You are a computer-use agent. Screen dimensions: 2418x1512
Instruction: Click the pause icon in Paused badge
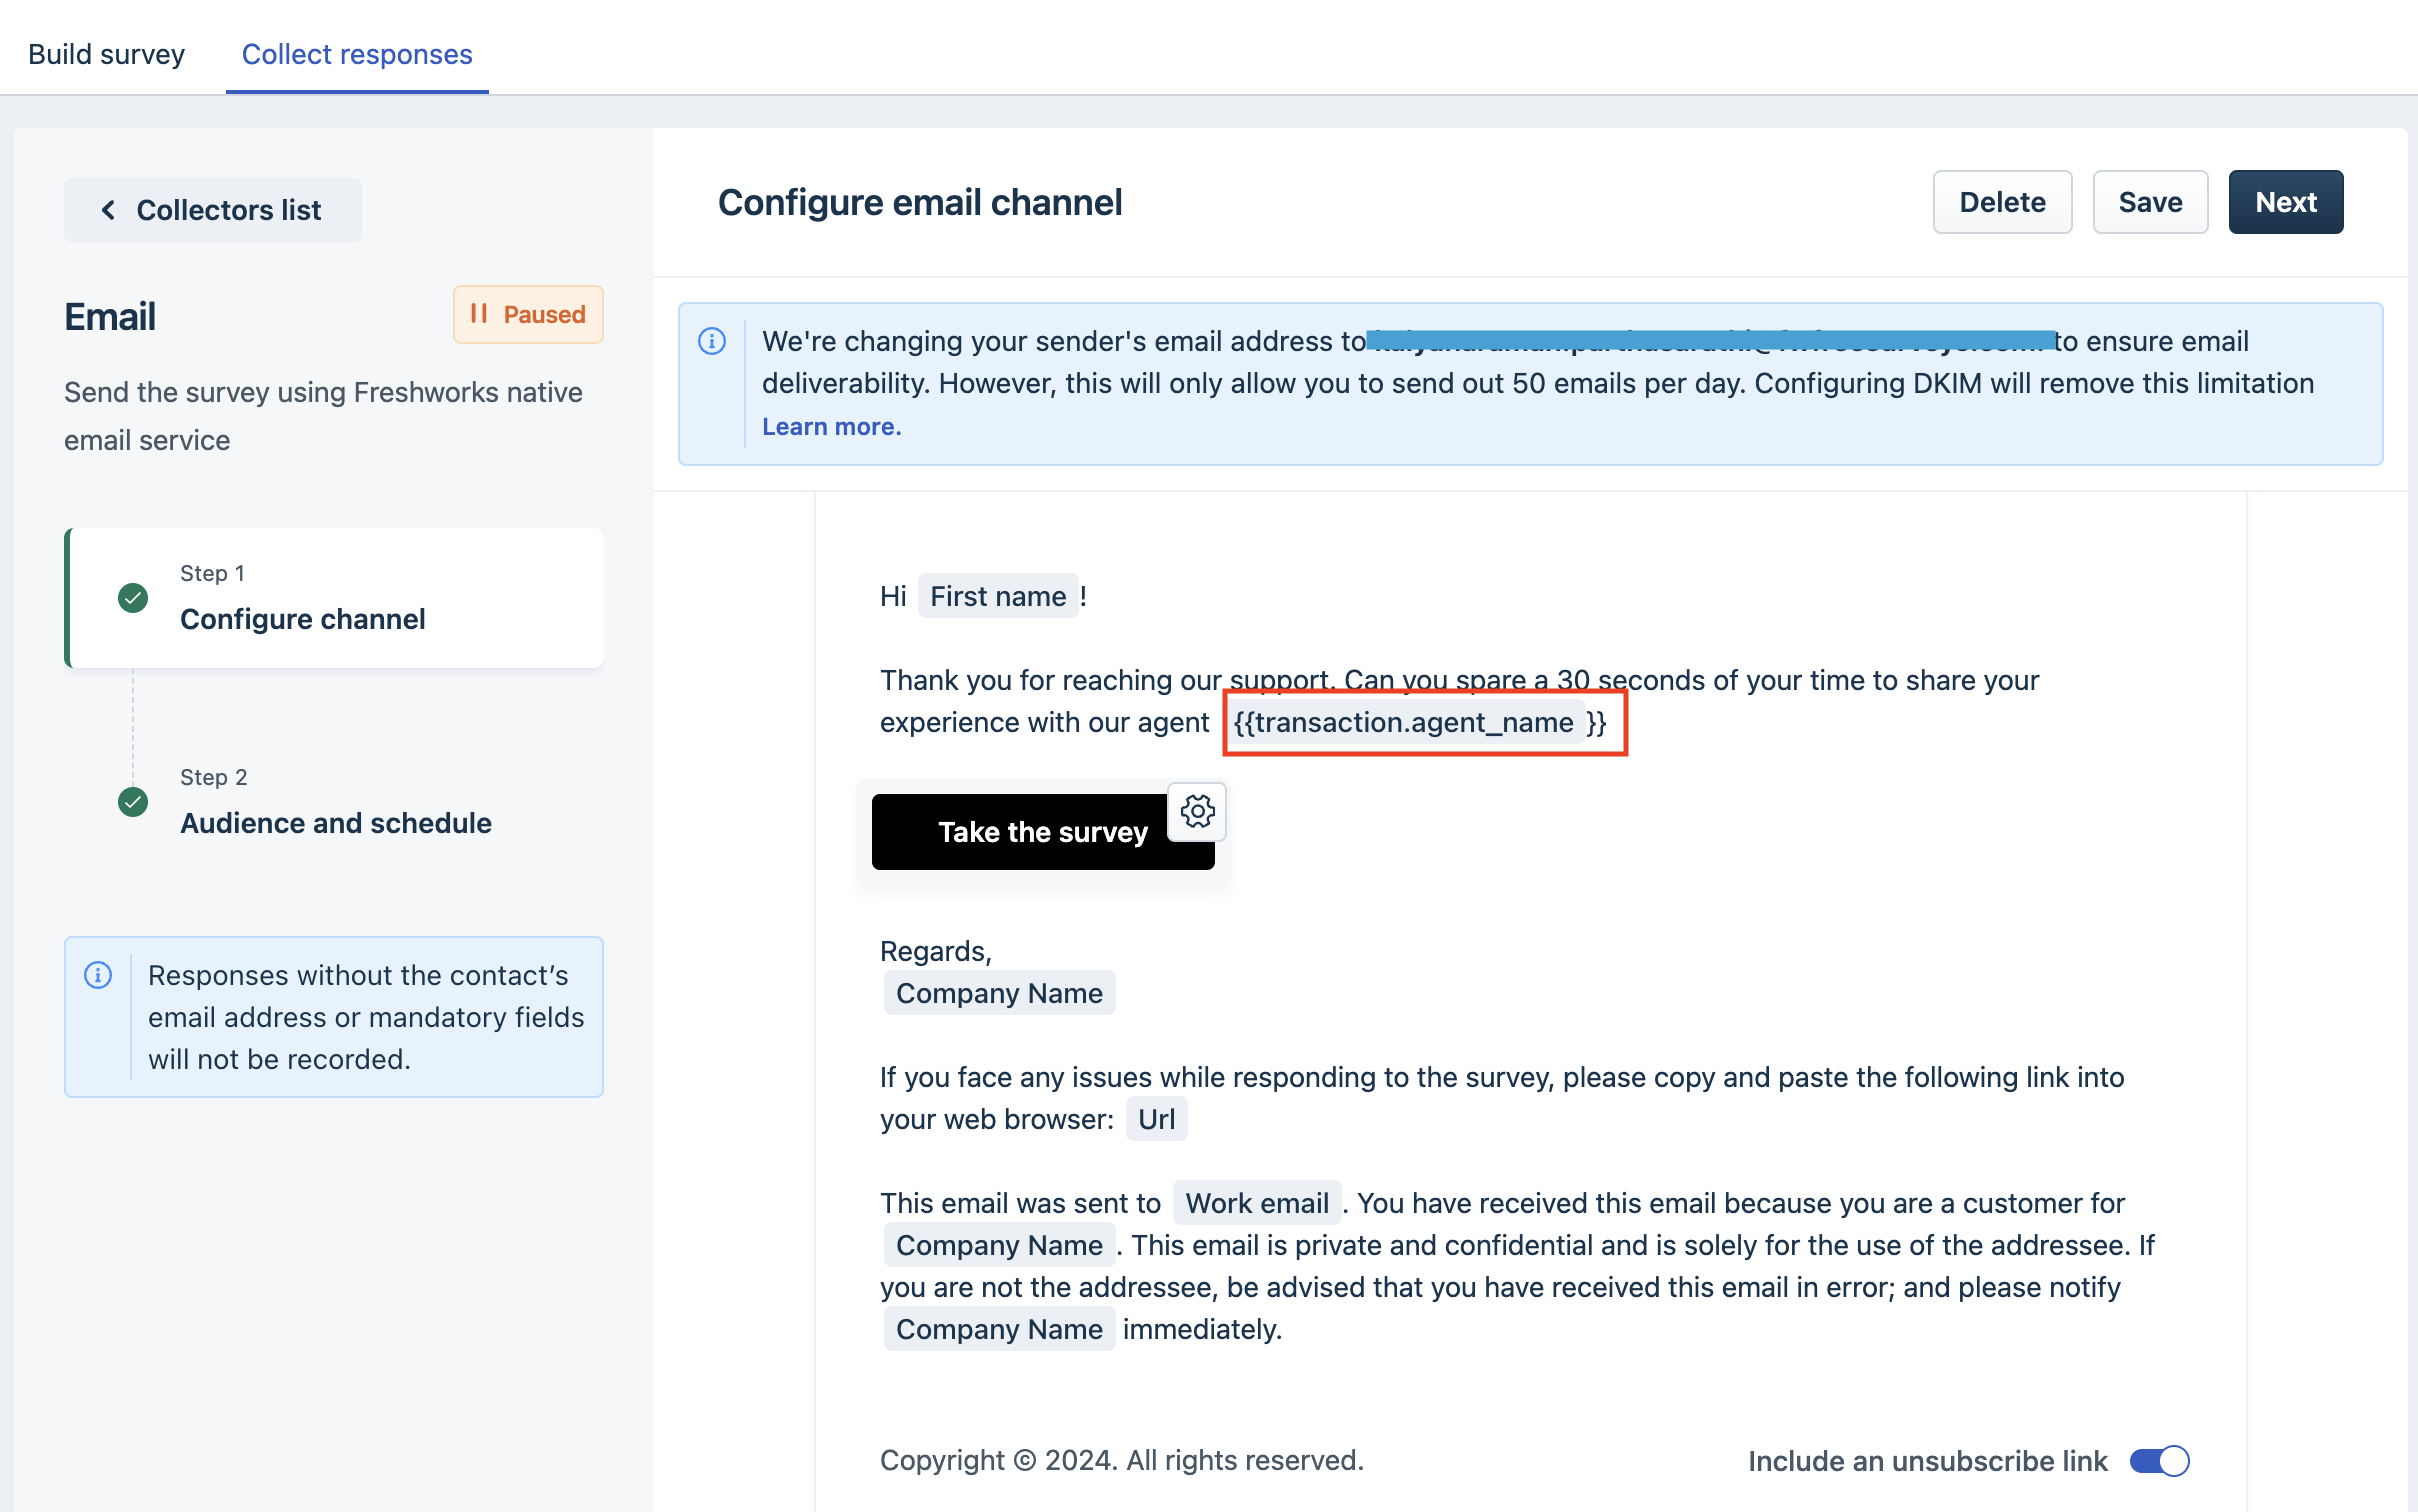(x=479, y=314)
